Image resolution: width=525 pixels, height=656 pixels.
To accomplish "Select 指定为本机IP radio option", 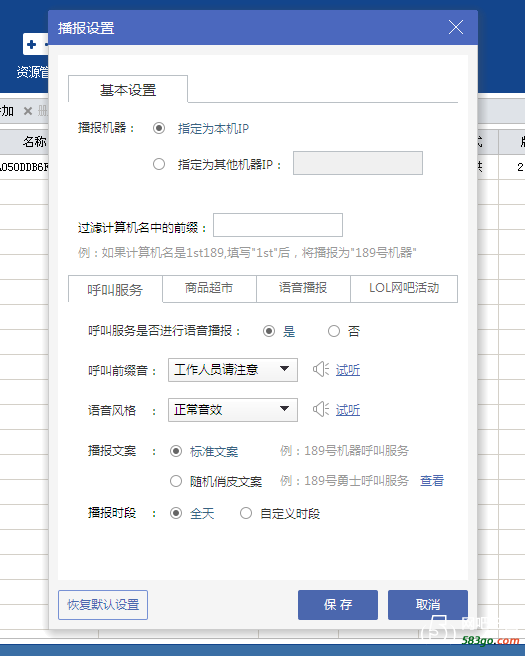I will [159, 128].
